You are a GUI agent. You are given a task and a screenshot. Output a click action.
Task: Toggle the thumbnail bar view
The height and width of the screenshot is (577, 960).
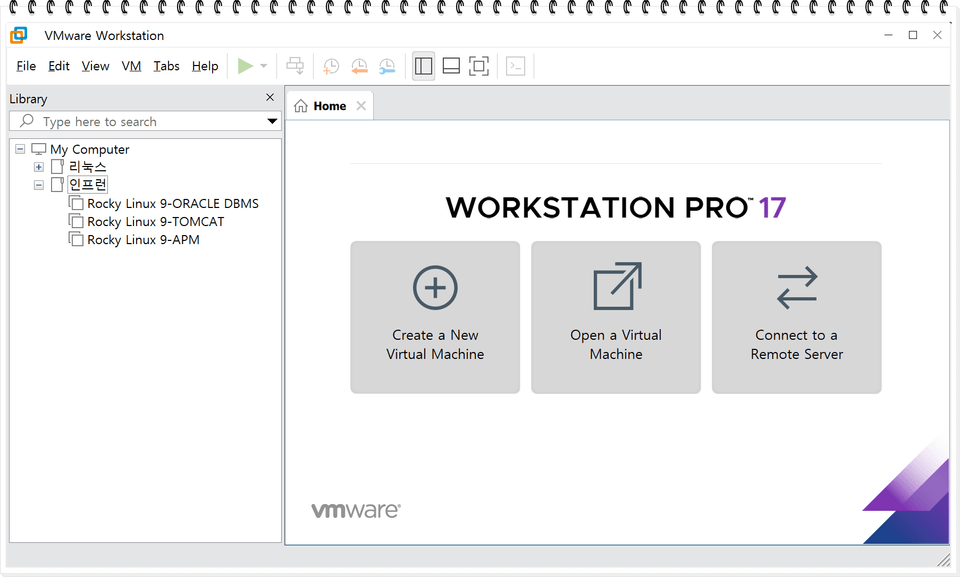pyautogui.click(x=451, y=66)
